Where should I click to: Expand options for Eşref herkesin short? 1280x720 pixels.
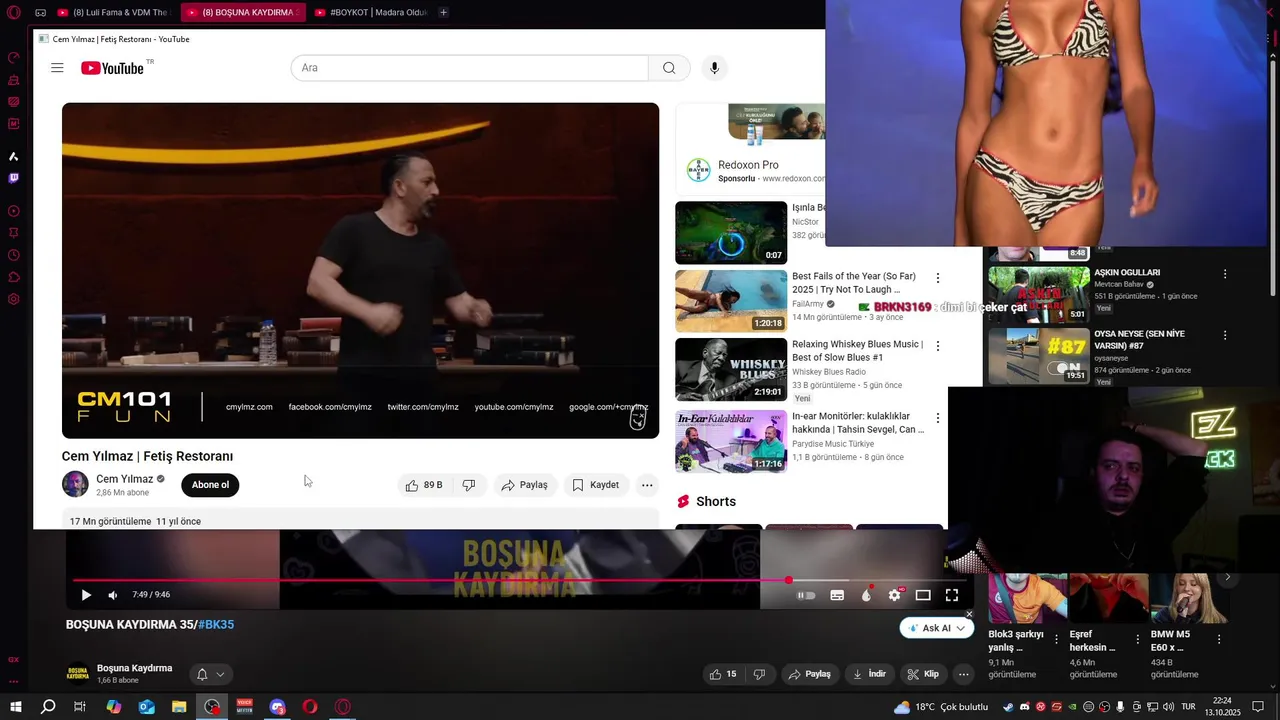pos(1137,639)
